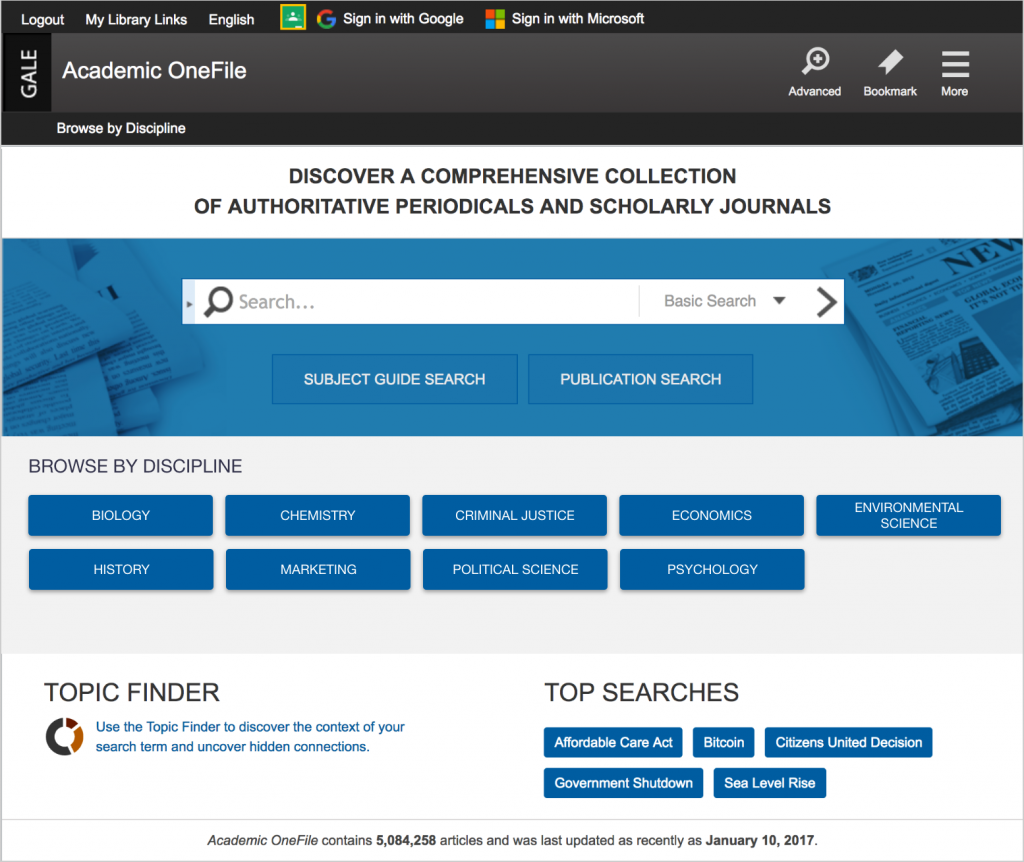
Task: Browse the Psychology discipline
Action: (711, 569)
